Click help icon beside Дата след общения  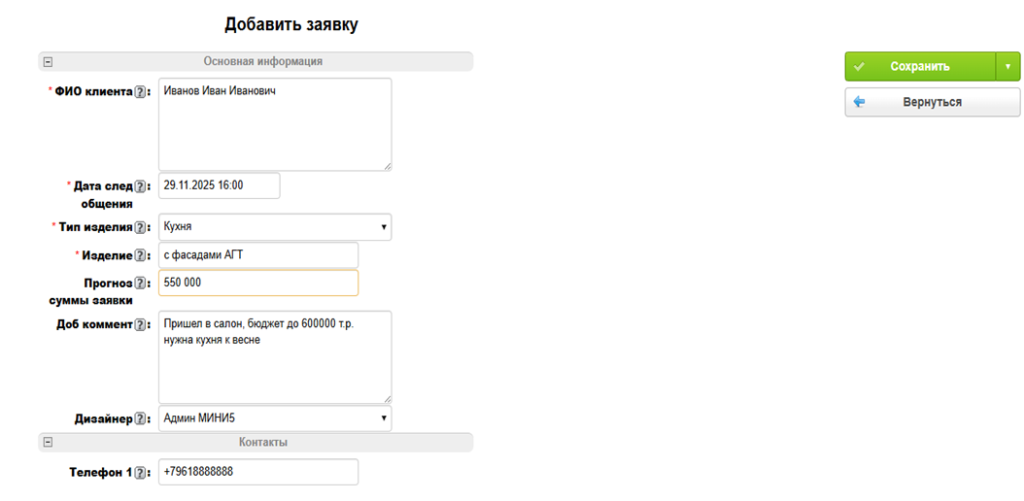point(141,186)
